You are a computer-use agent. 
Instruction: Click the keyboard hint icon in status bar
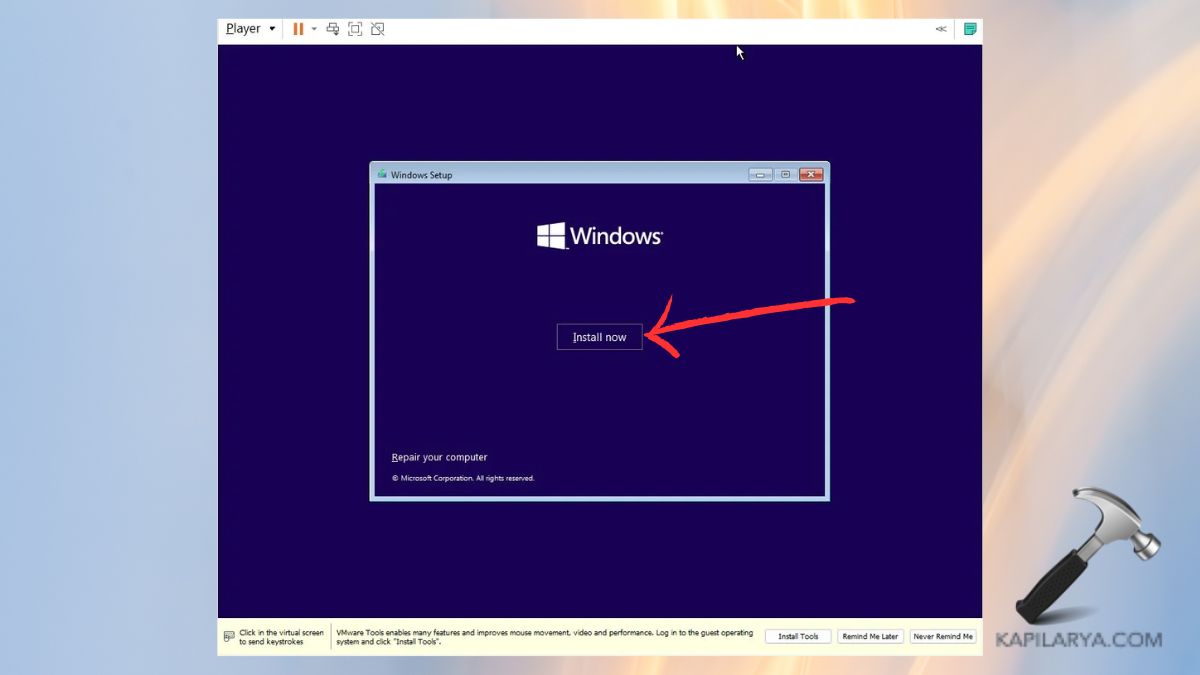pos(229,636)
